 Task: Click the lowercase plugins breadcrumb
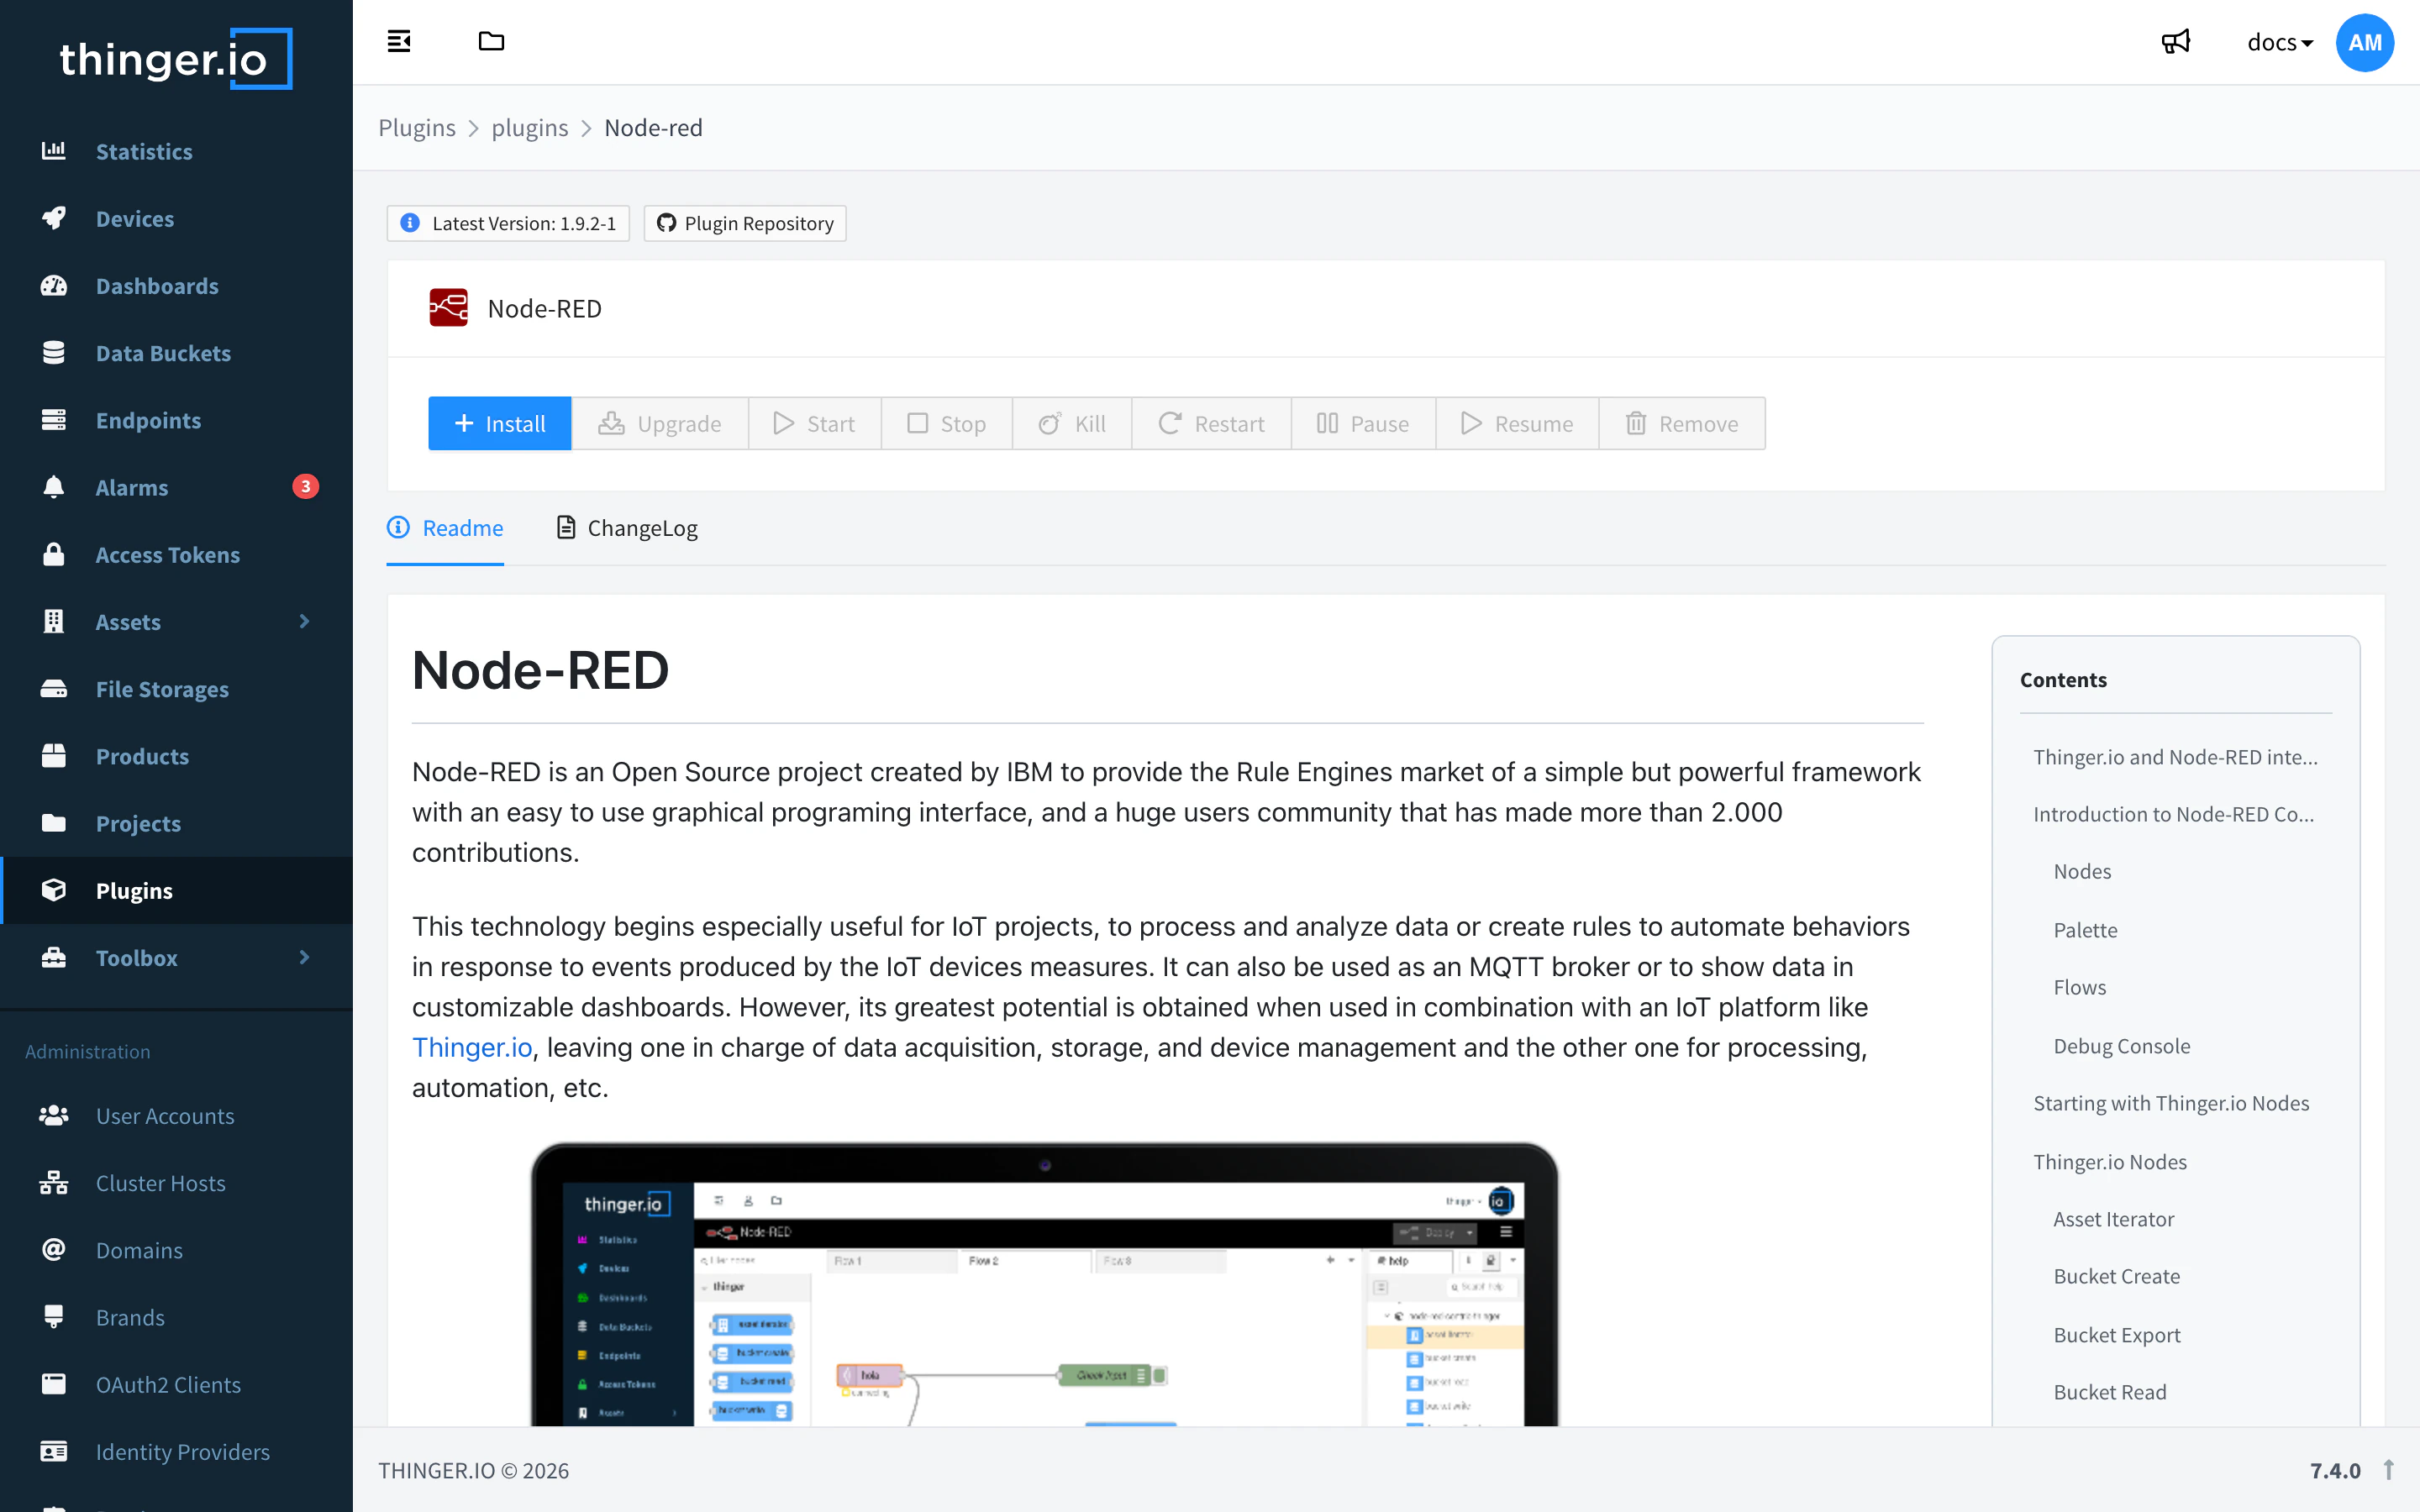pos(529,128)
